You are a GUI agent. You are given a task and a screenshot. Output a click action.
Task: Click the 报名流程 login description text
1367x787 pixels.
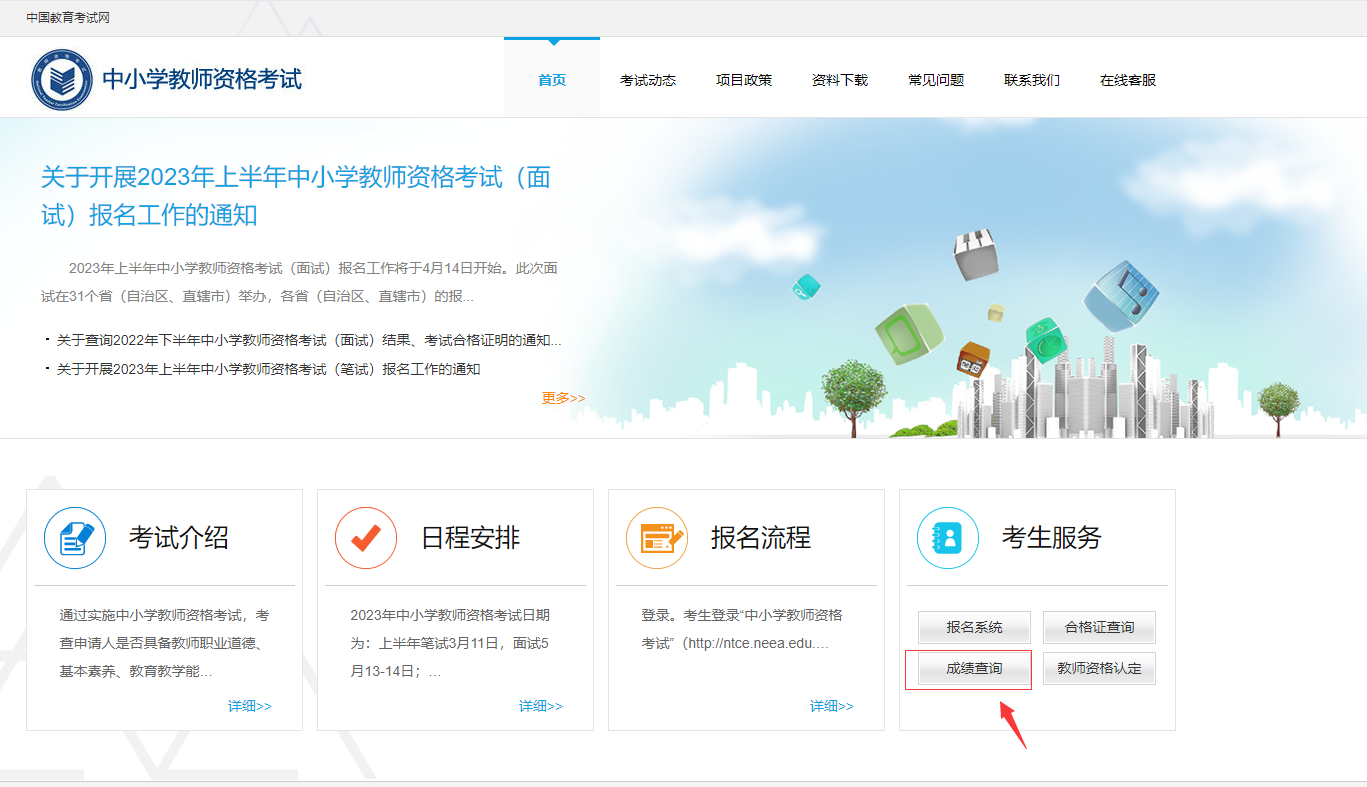[x=741, y=629]
